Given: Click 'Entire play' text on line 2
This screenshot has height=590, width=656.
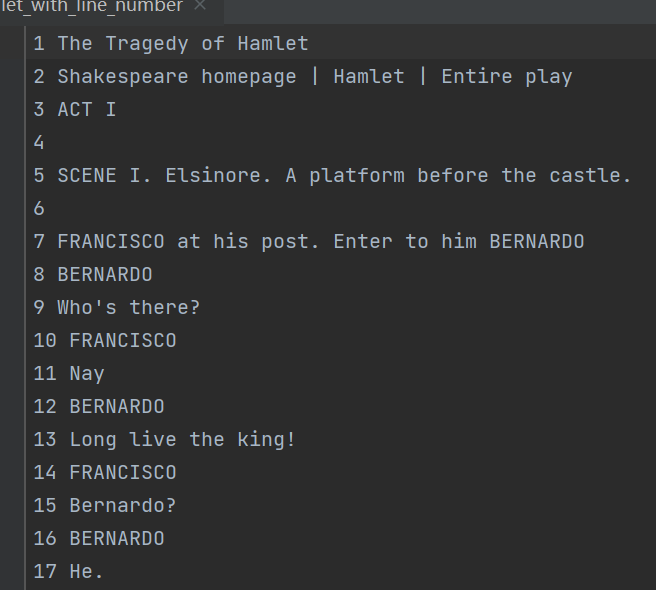Looking at the screenshot, I should tap(506, 77).
